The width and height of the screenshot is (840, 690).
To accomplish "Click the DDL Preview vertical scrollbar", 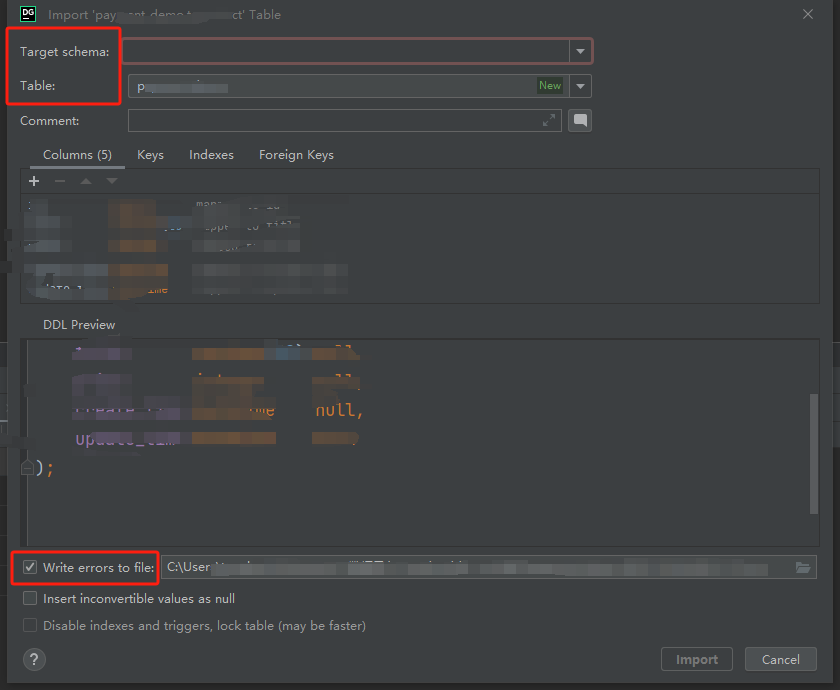I will [814, 454].
